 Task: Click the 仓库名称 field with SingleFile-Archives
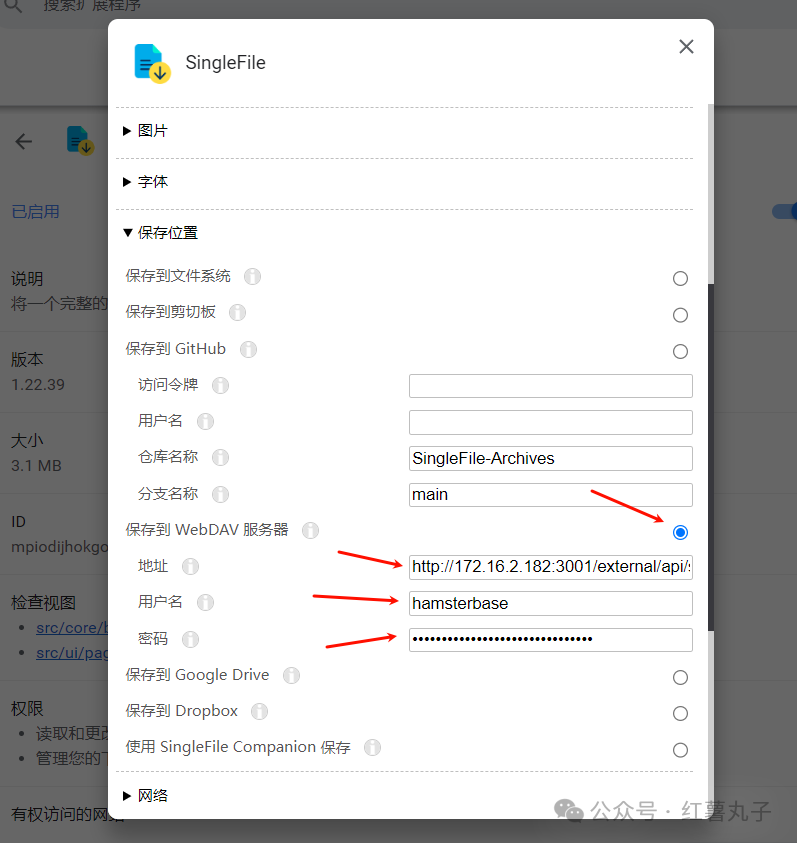tap(550, 459)
